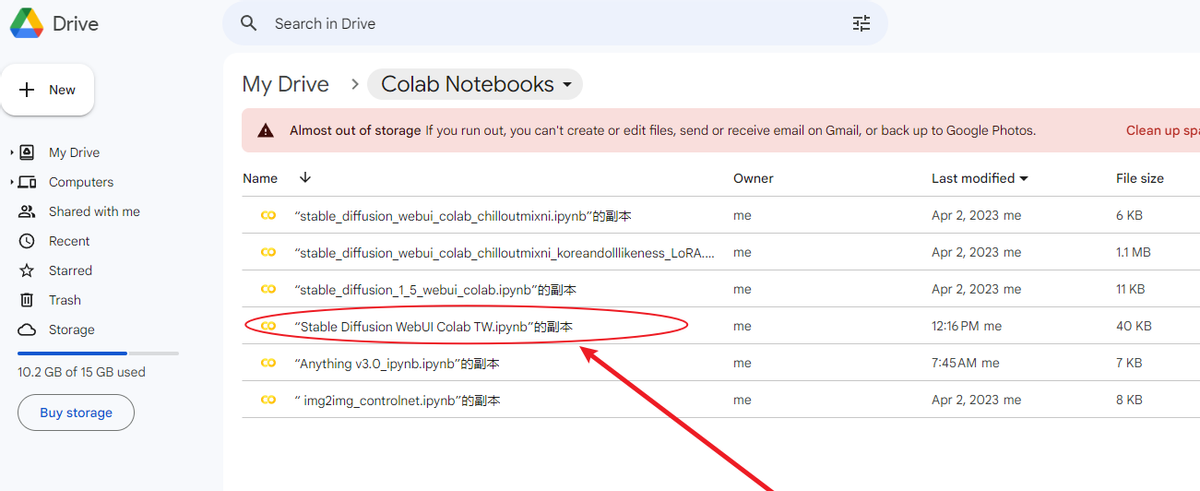
Task: Click the 8 KB file size
Action: click(x=1130, y=400)
